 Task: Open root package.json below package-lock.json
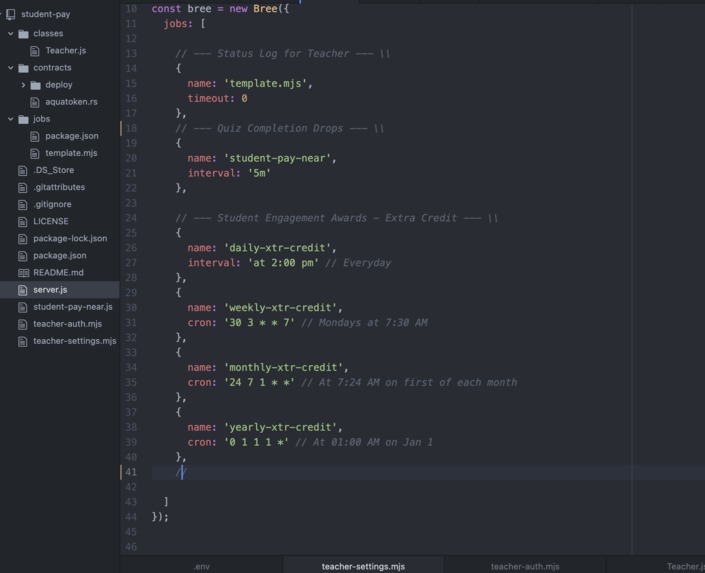[x=60, y=255]
